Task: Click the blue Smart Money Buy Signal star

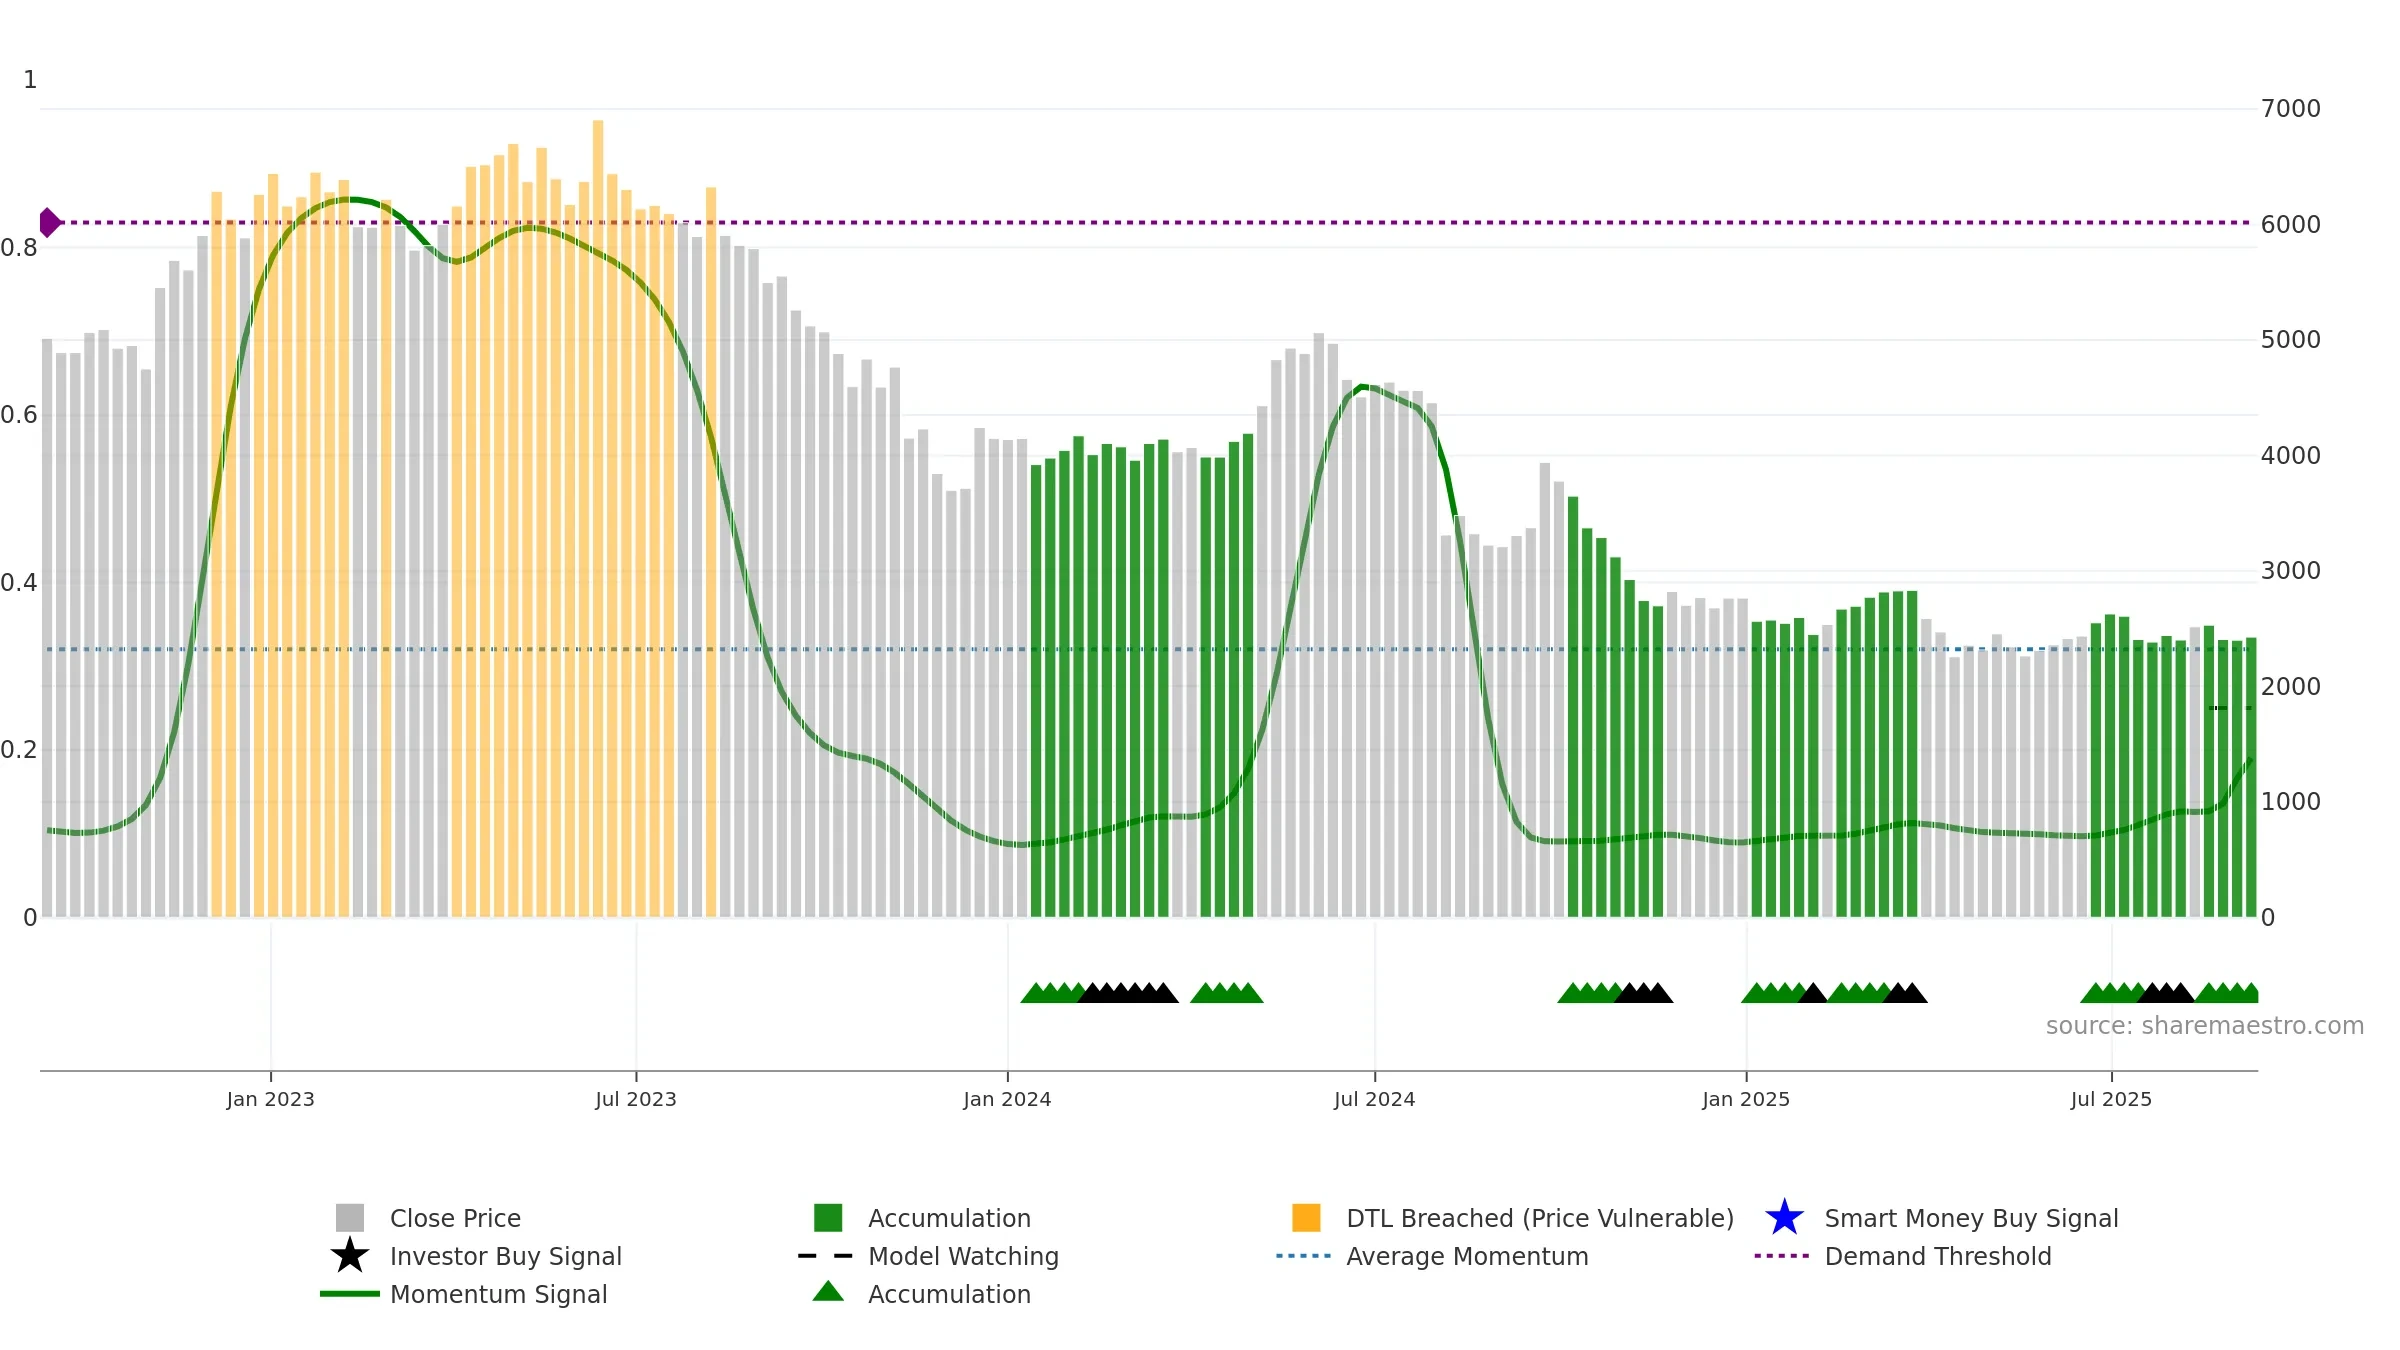Action: [x=1785, y=1218]
